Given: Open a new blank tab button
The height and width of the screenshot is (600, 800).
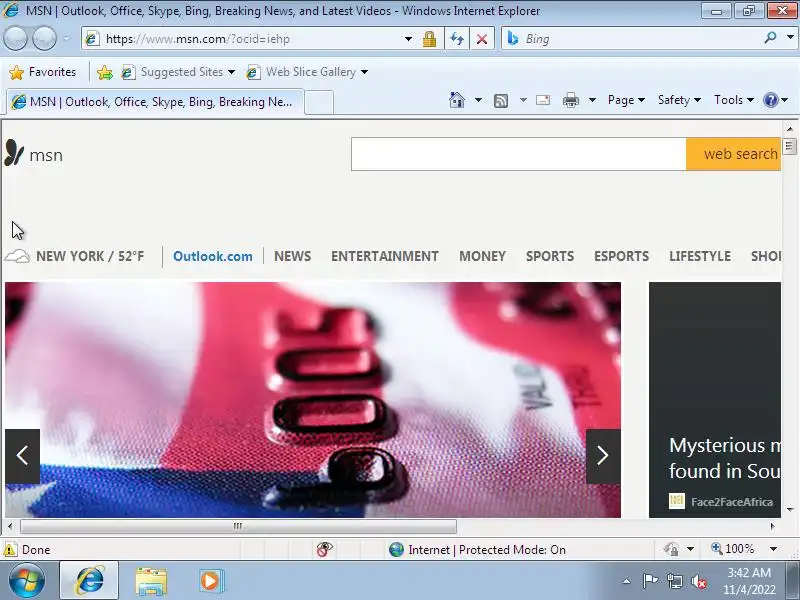Looking at the screenshot, I should 319,103.
